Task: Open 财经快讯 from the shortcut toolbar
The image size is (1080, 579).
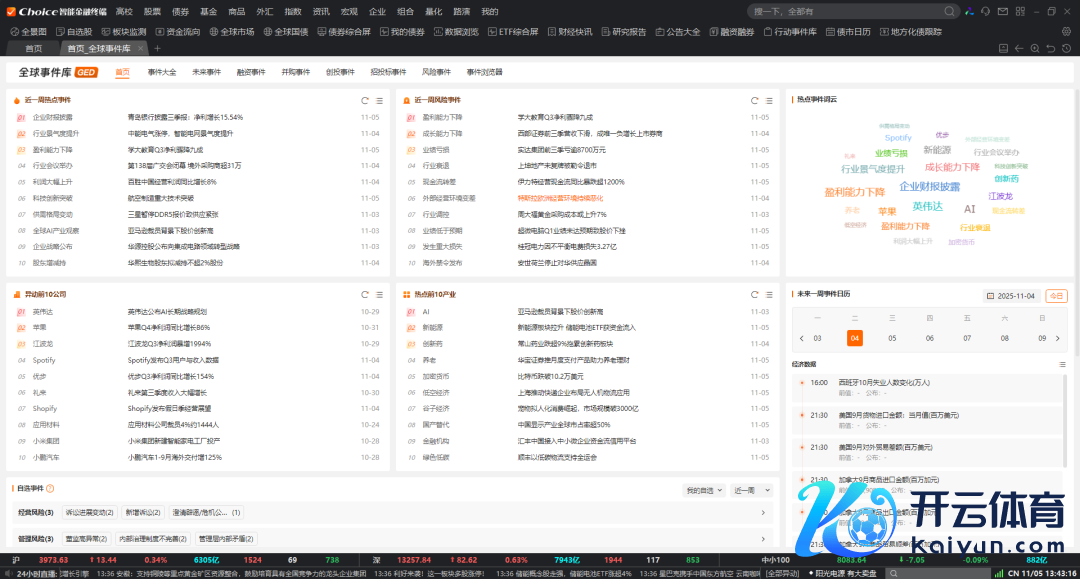Action: [573, 32]
